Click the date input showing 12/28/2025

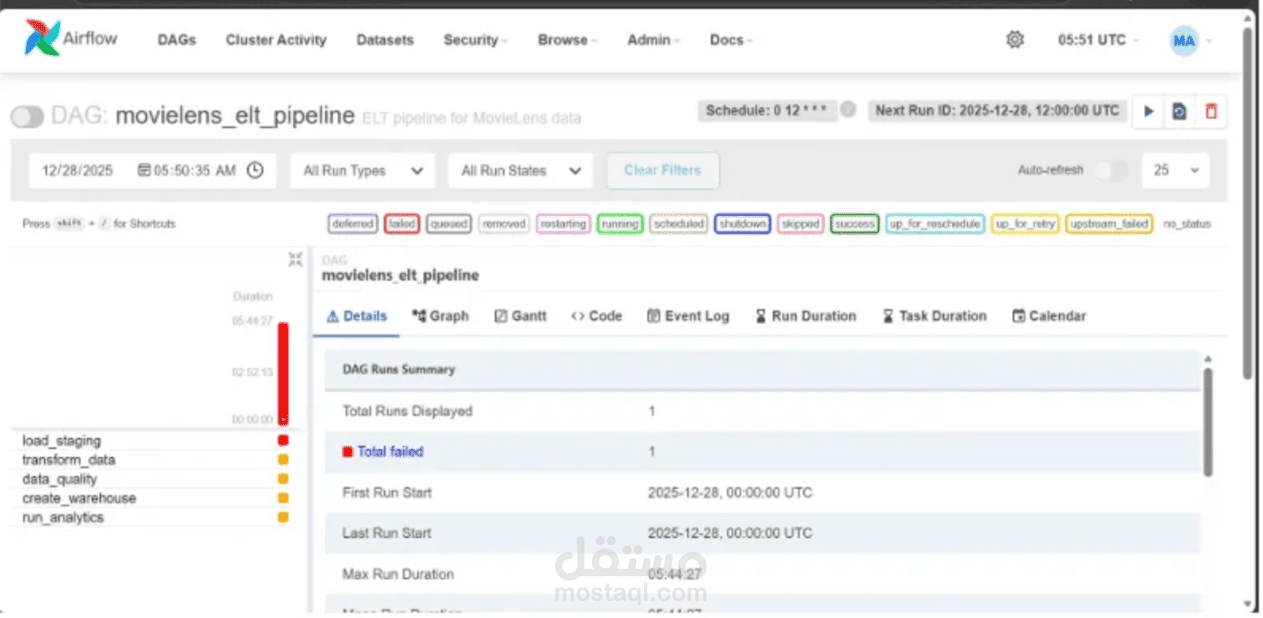(x=152, y=171)
